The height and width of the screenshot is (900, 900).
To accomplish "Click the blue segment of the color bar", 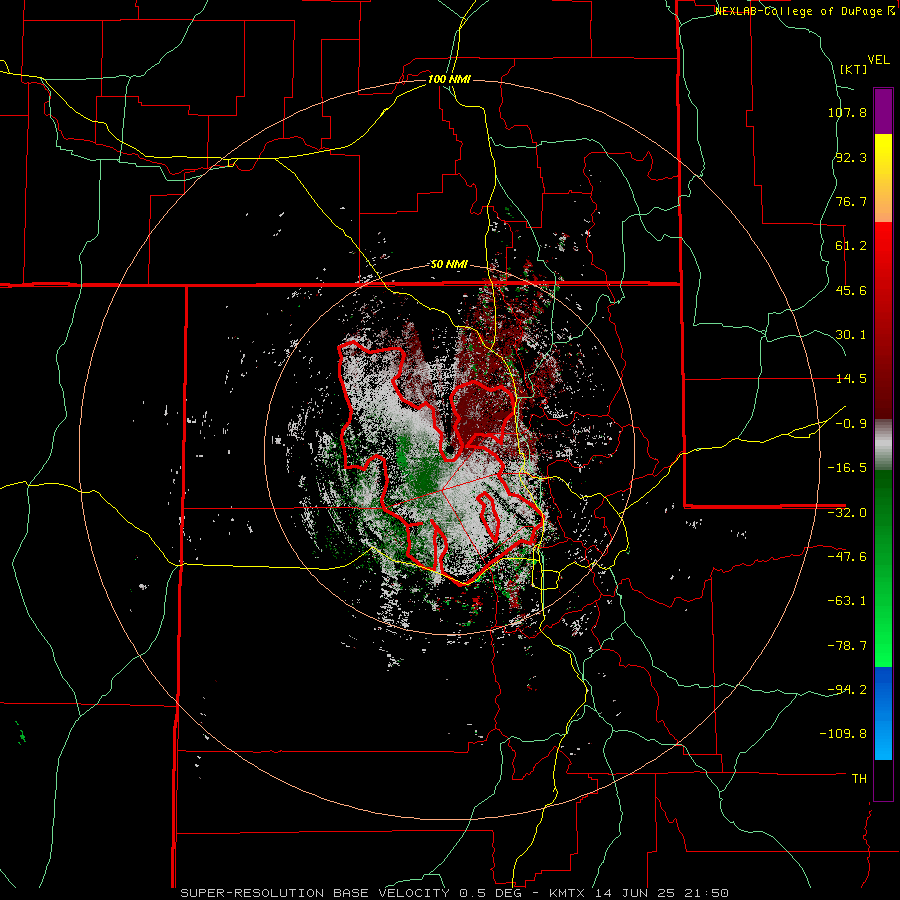I will click(x=883, y=713).
